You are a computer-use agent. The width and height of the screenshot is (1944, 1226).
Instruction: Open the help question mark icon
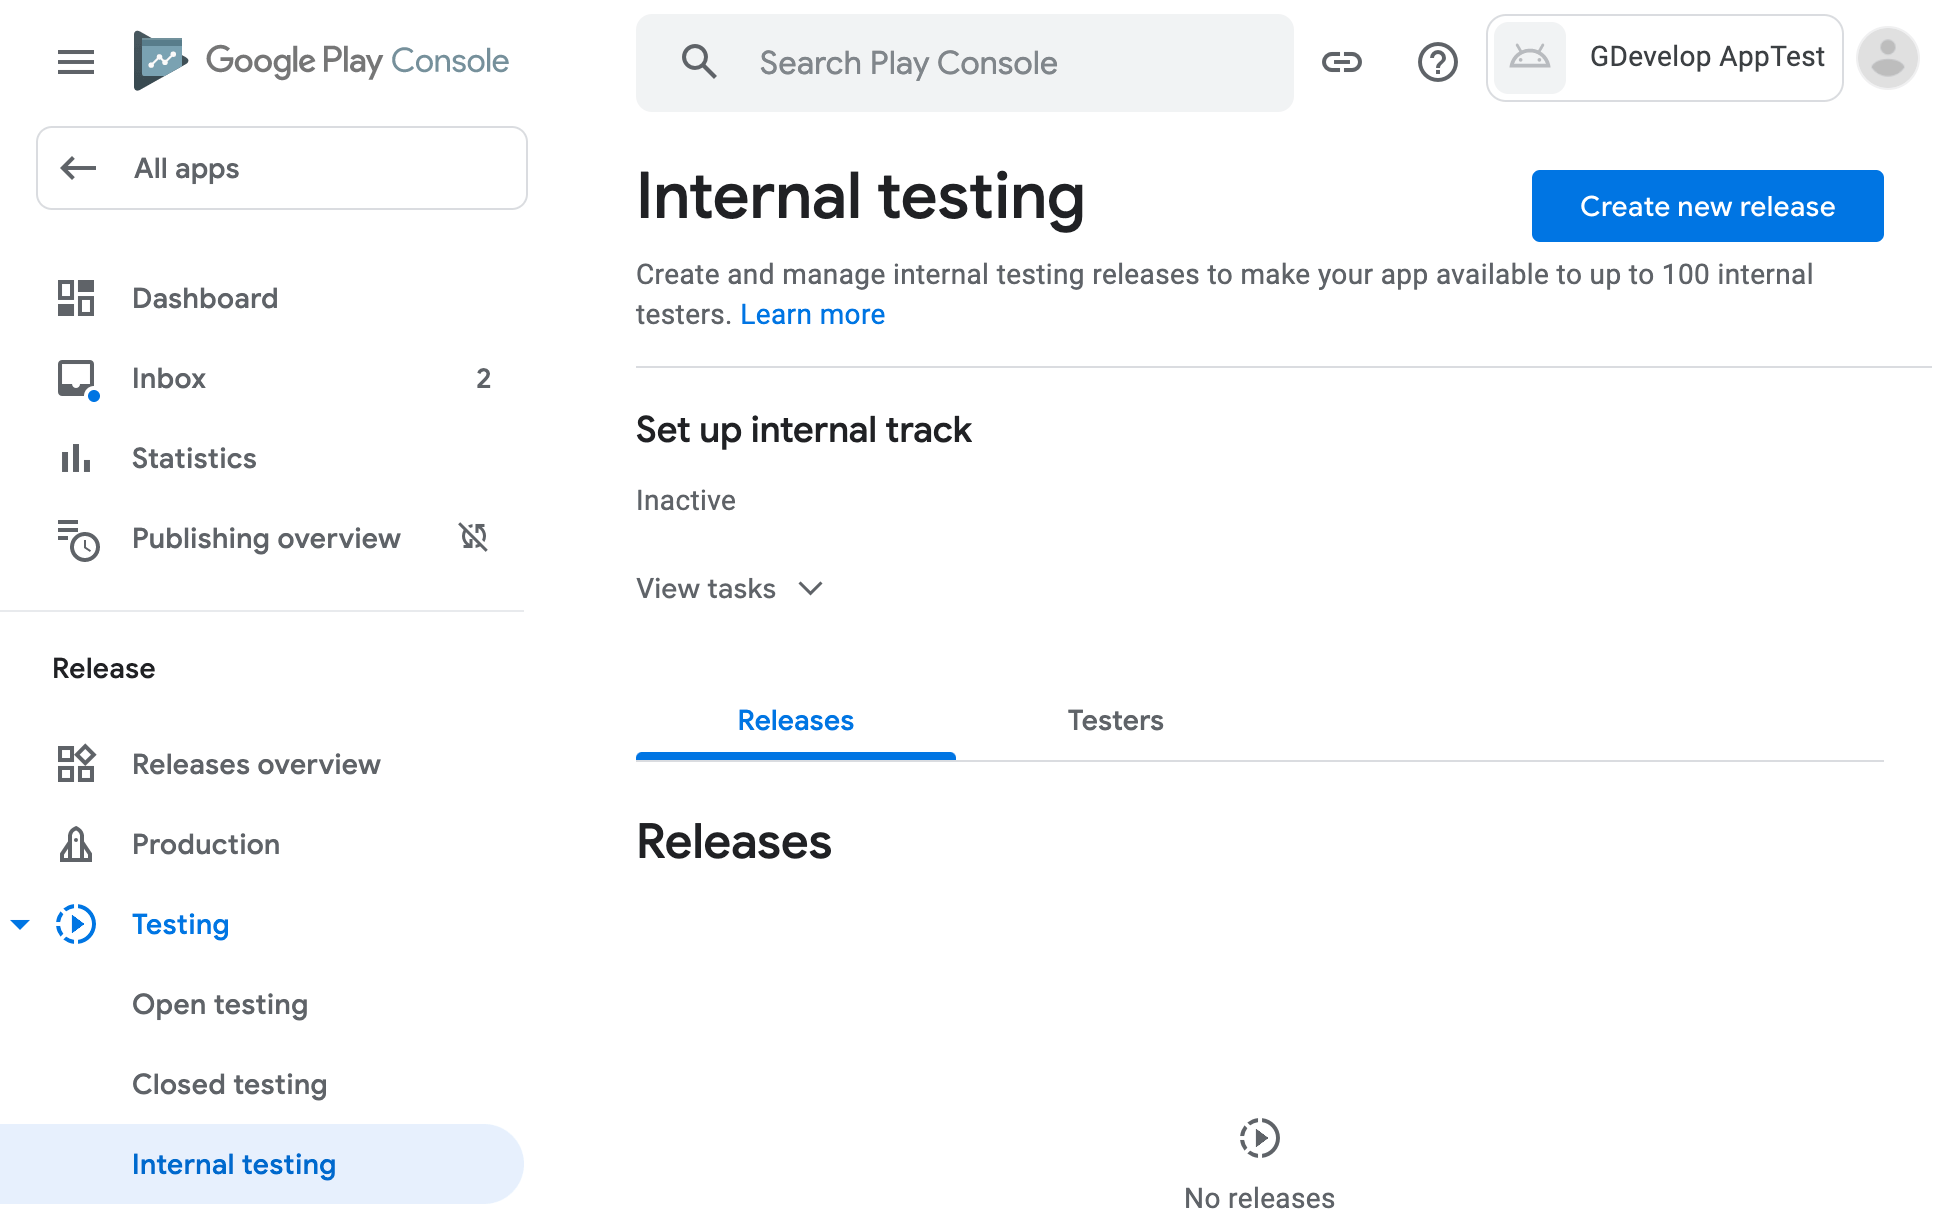coord(1437,62)
